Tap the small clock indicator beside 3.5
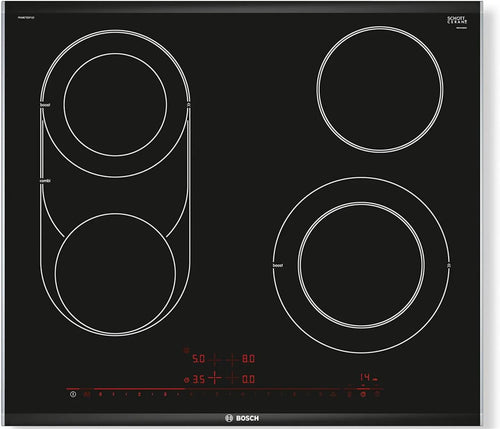The height and width of the screenshot is (429, 500). [186, 379]
